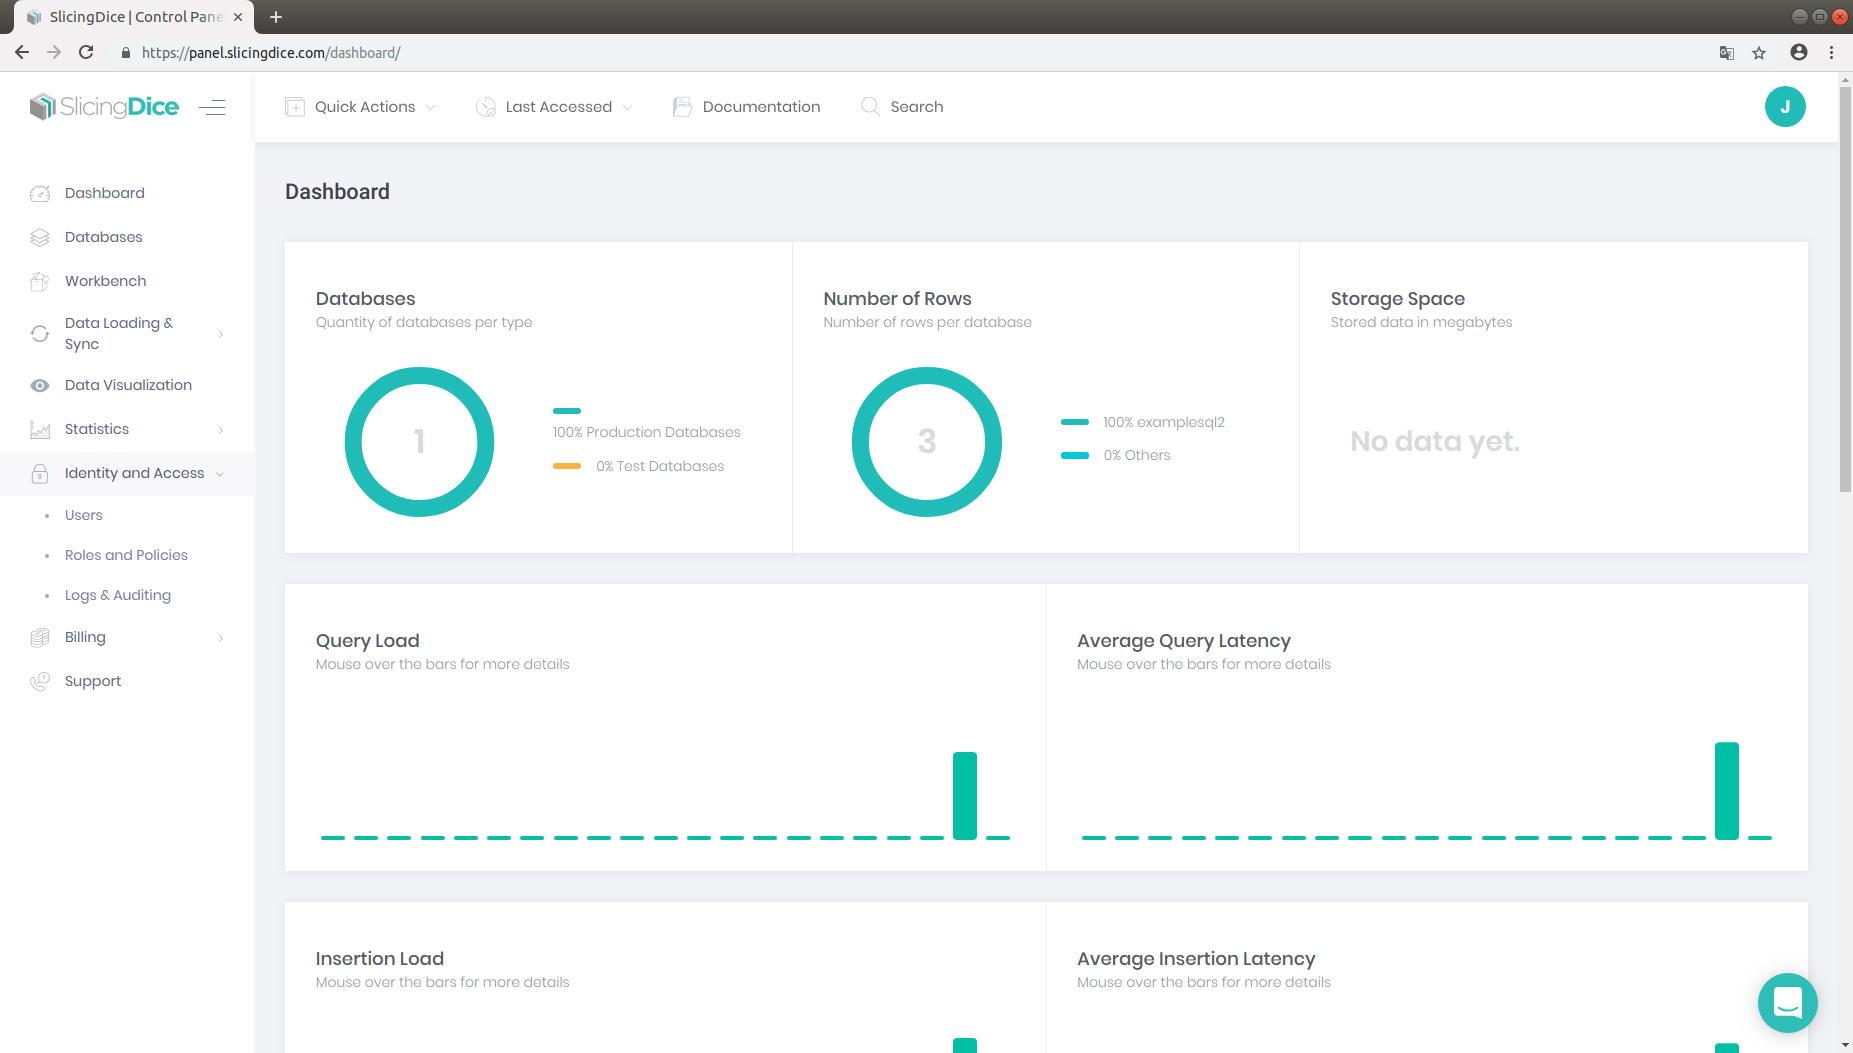Open the user avatar J menu
The image size is (1853, 1053).
tap(1785, 107)
